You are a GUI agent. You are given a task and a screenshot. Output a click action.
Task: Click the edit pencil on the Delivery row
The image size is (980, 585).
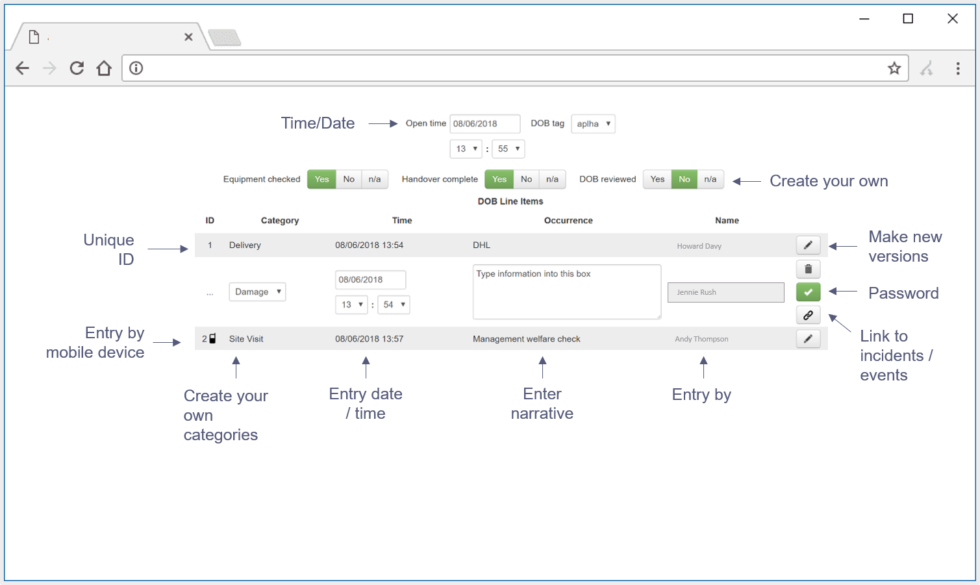click(x=807, y=244)
